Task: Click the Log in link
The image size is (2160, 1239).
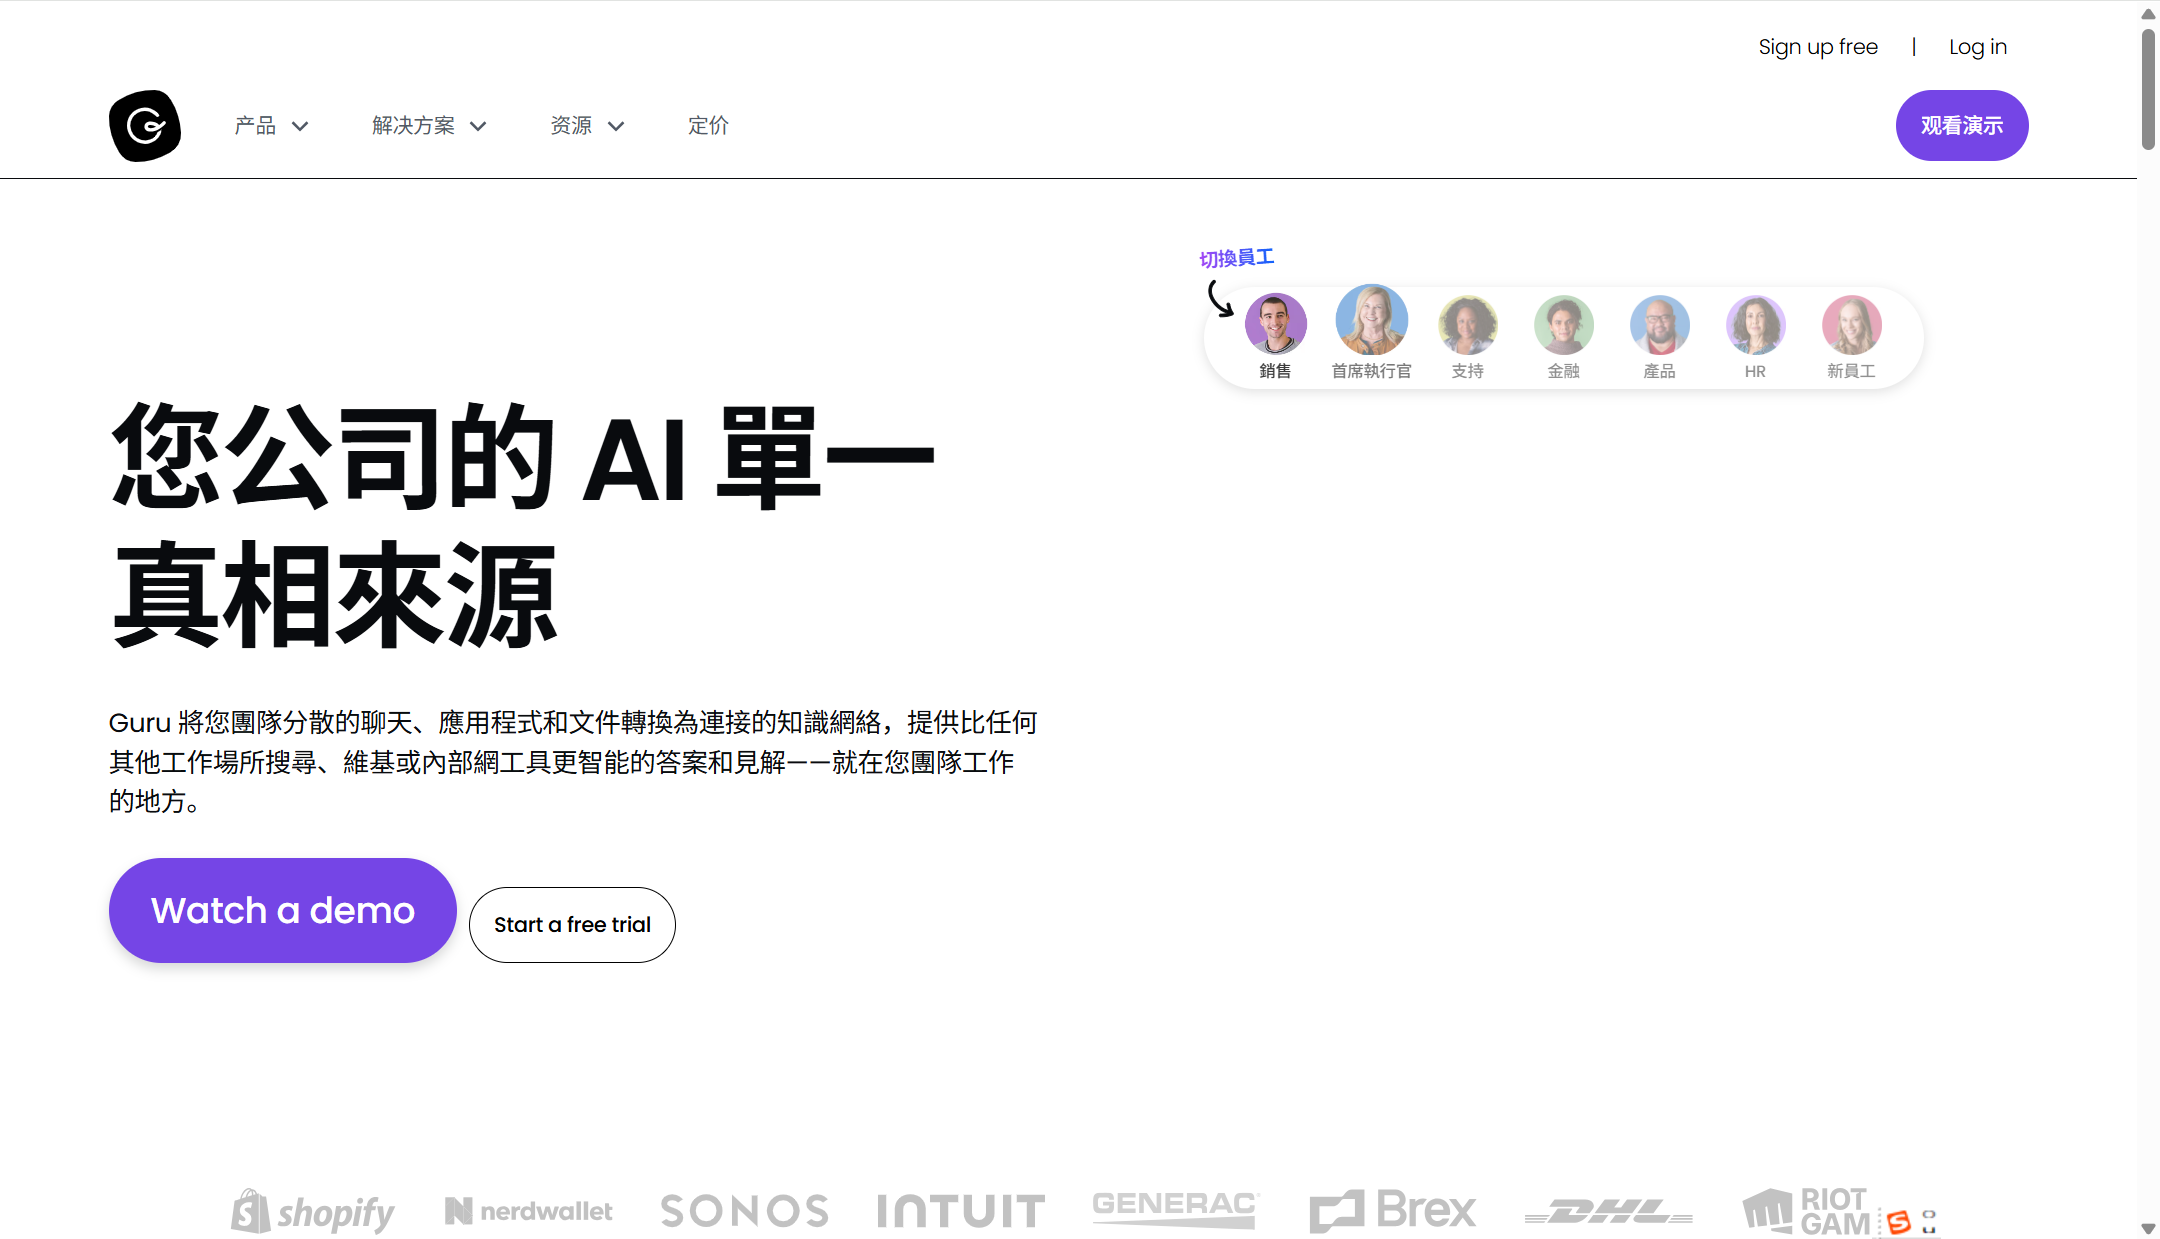Action: (x=1977, y=47)
